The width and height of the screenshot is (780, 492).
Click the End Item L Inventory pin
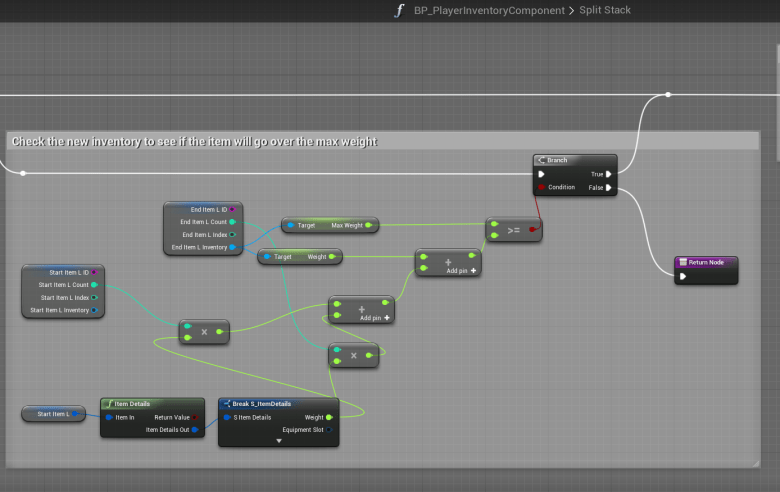tap(232, 246)
